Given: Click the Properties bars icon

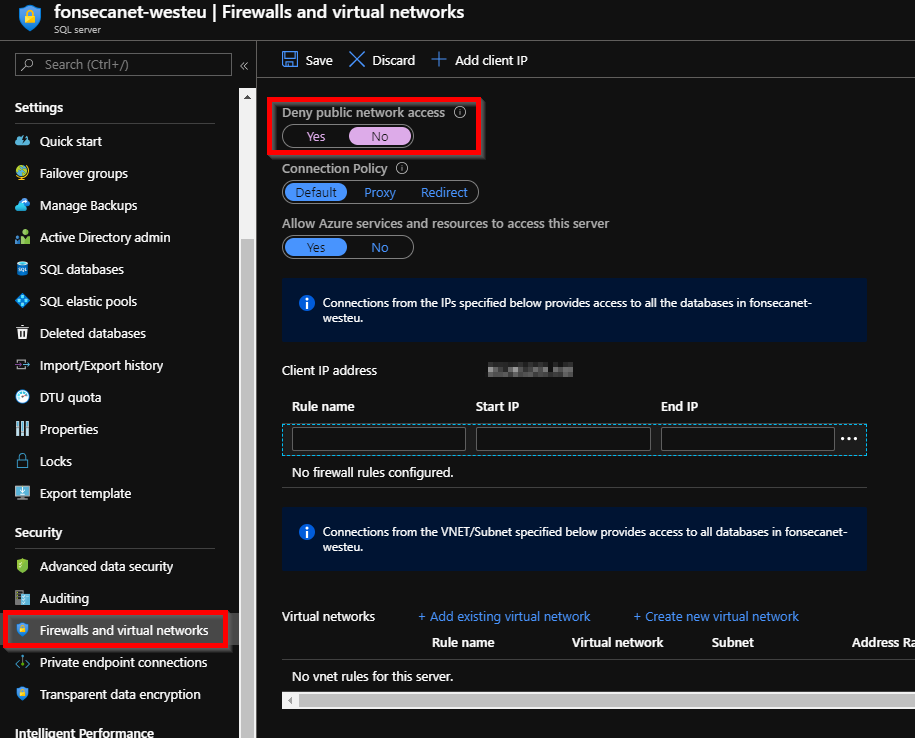Looking at the screenshot, I should (22, 429).
